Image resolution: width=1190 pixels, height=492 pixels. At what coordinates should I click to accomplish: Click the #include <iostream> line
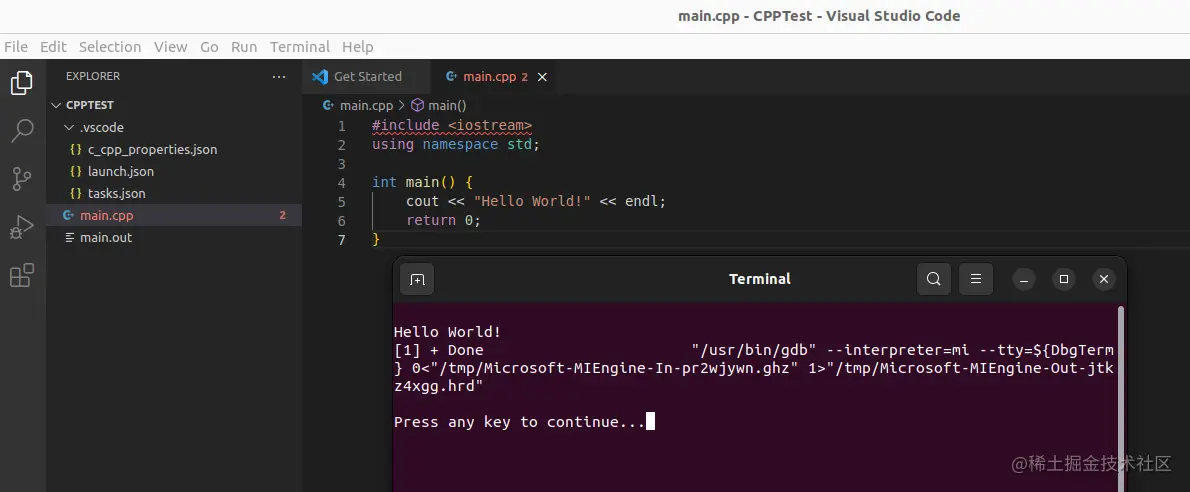[x=452, y=125]
